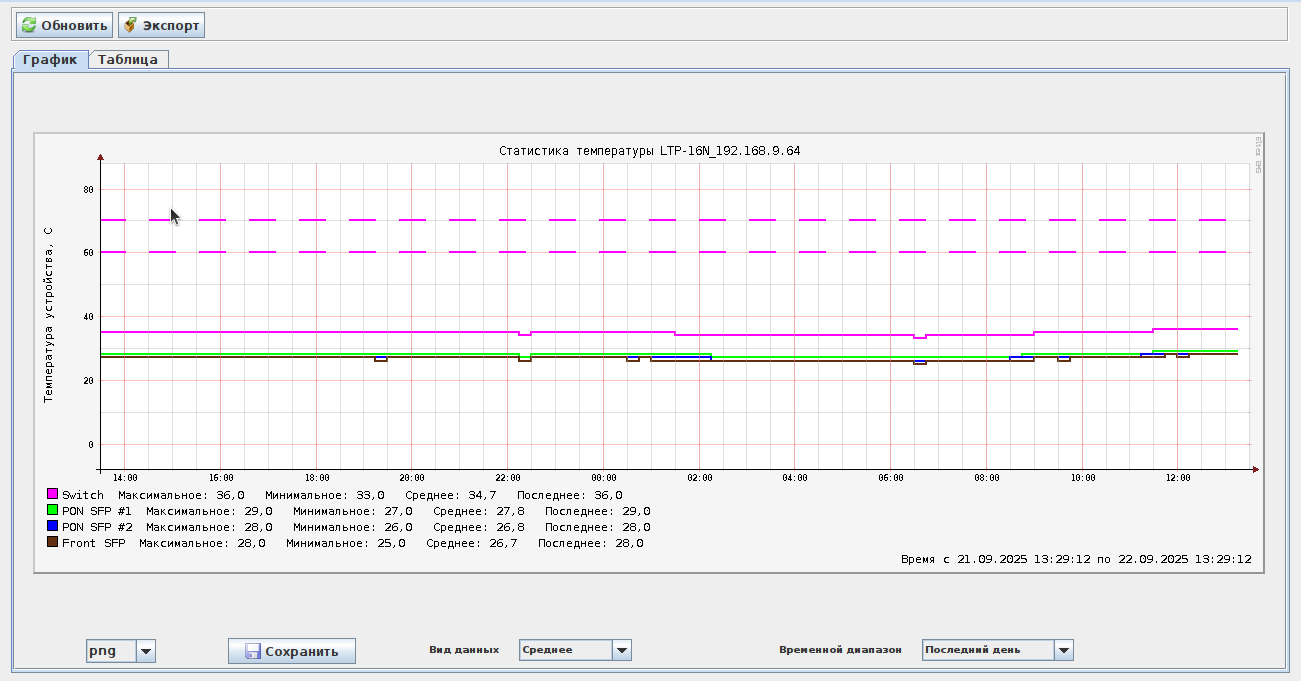Click the blue PON SFP #2 swatch

coord(52,526)
